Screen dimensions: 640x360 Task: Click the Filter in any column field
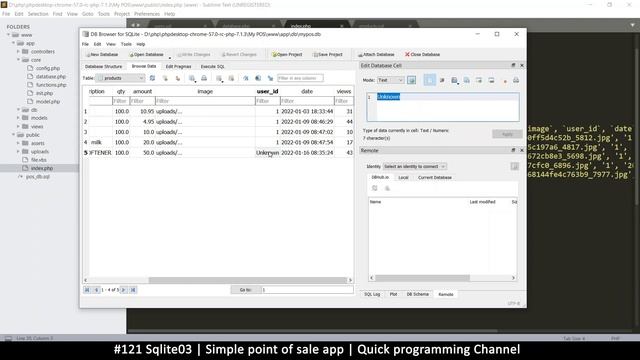point(300,78)
